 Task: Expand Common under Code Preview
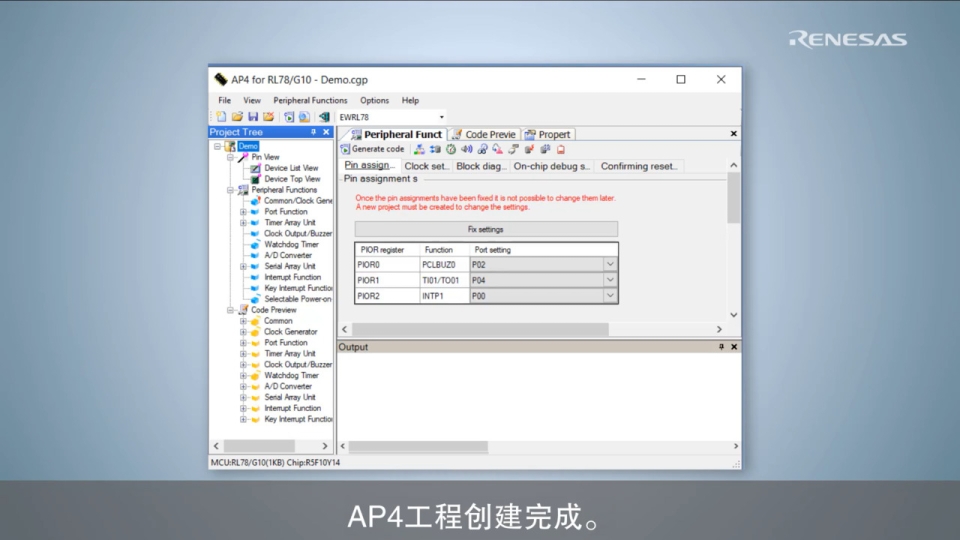243,321
